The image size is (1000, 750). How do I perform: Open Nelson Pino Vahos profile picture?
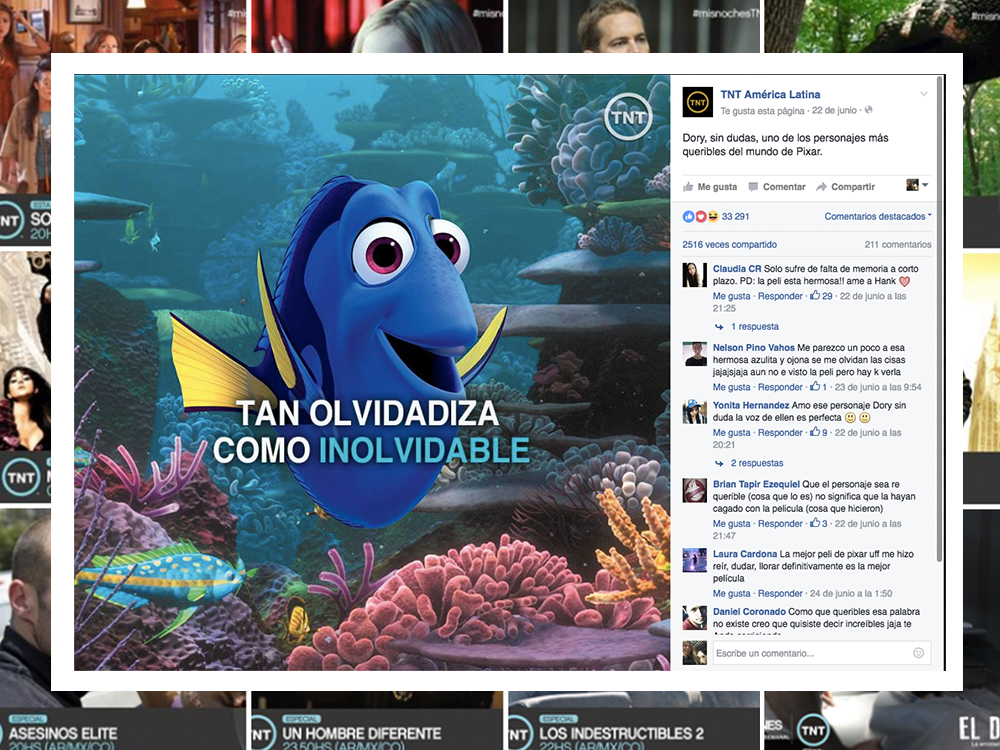(x=695, y=353)
